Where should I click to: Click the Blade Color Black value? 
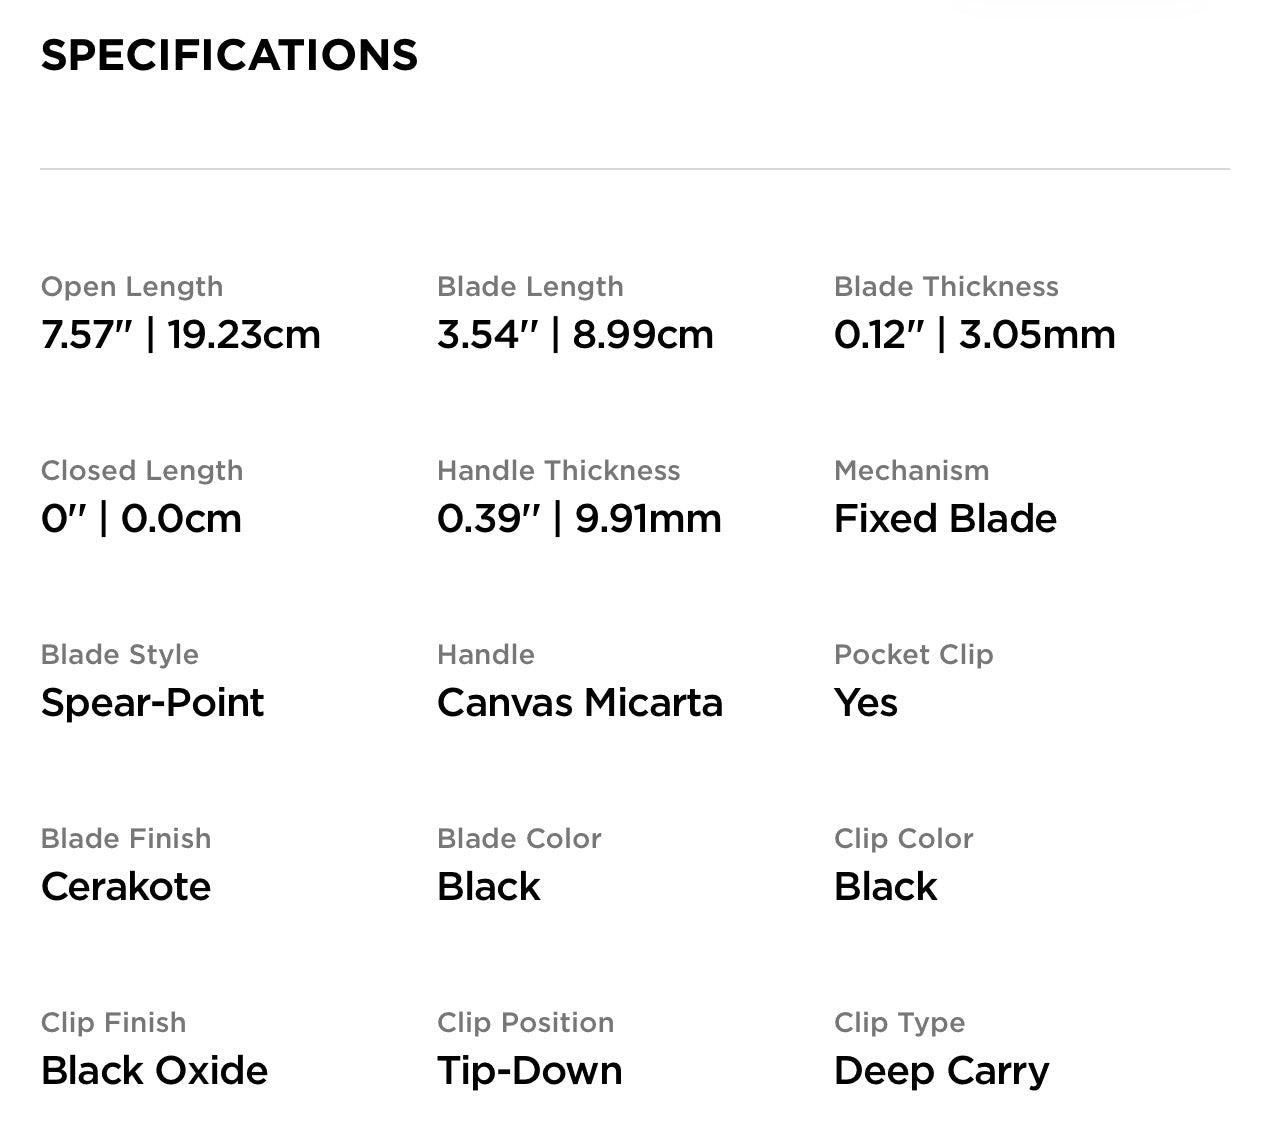[489, 887]
